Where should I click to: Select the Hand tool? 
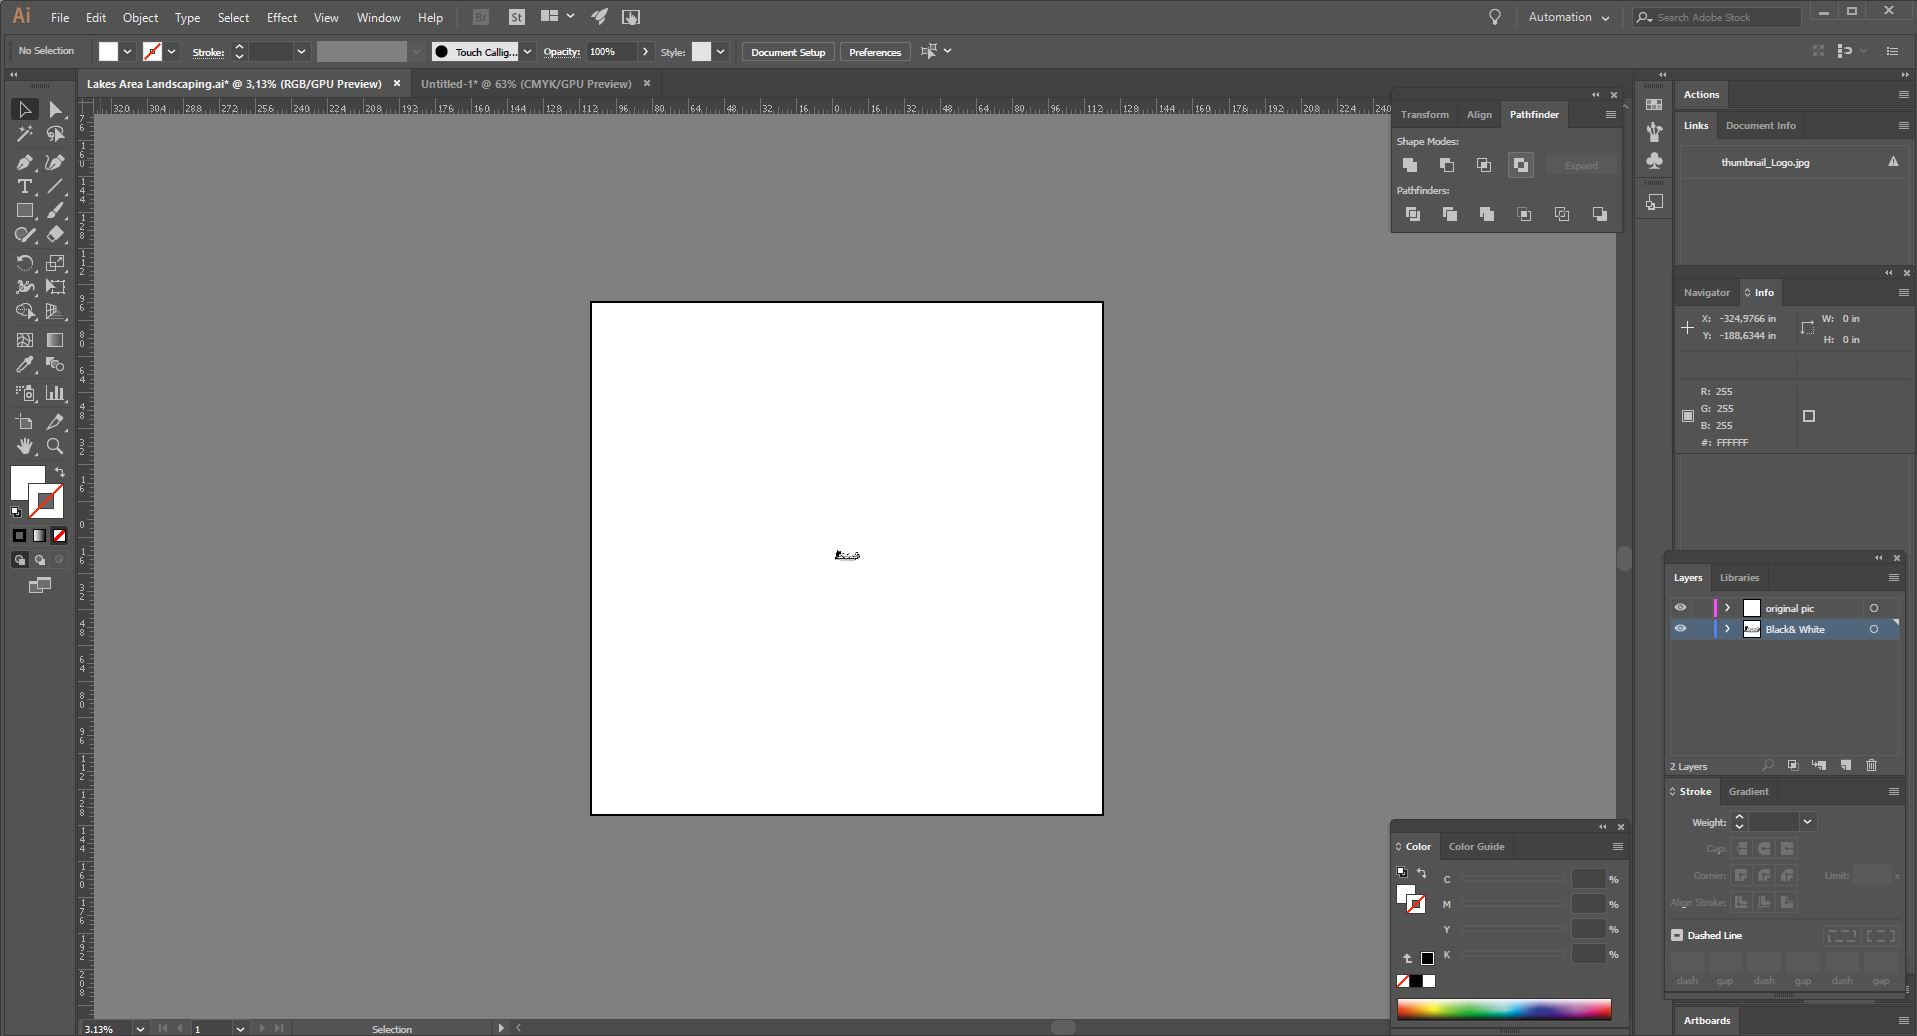click(25, 446)
